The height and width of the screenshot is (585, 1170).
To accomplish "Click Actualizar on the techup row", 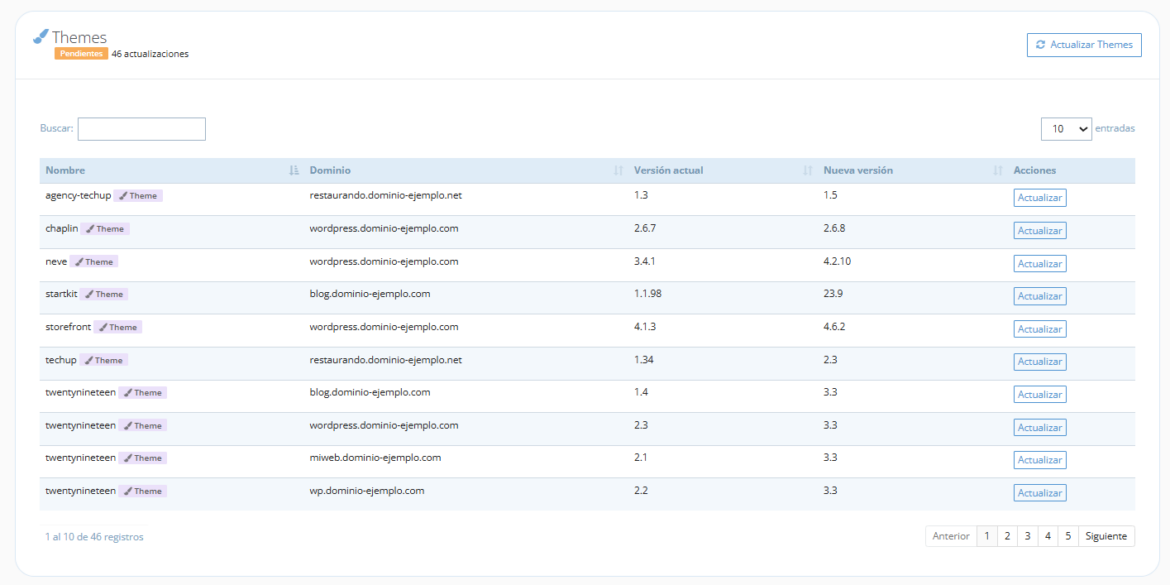I will [1039, 363].
